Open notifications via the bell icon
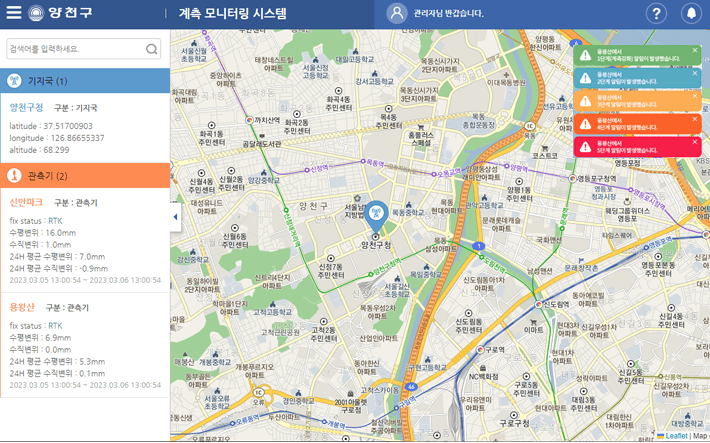 [x=691, y=14]
